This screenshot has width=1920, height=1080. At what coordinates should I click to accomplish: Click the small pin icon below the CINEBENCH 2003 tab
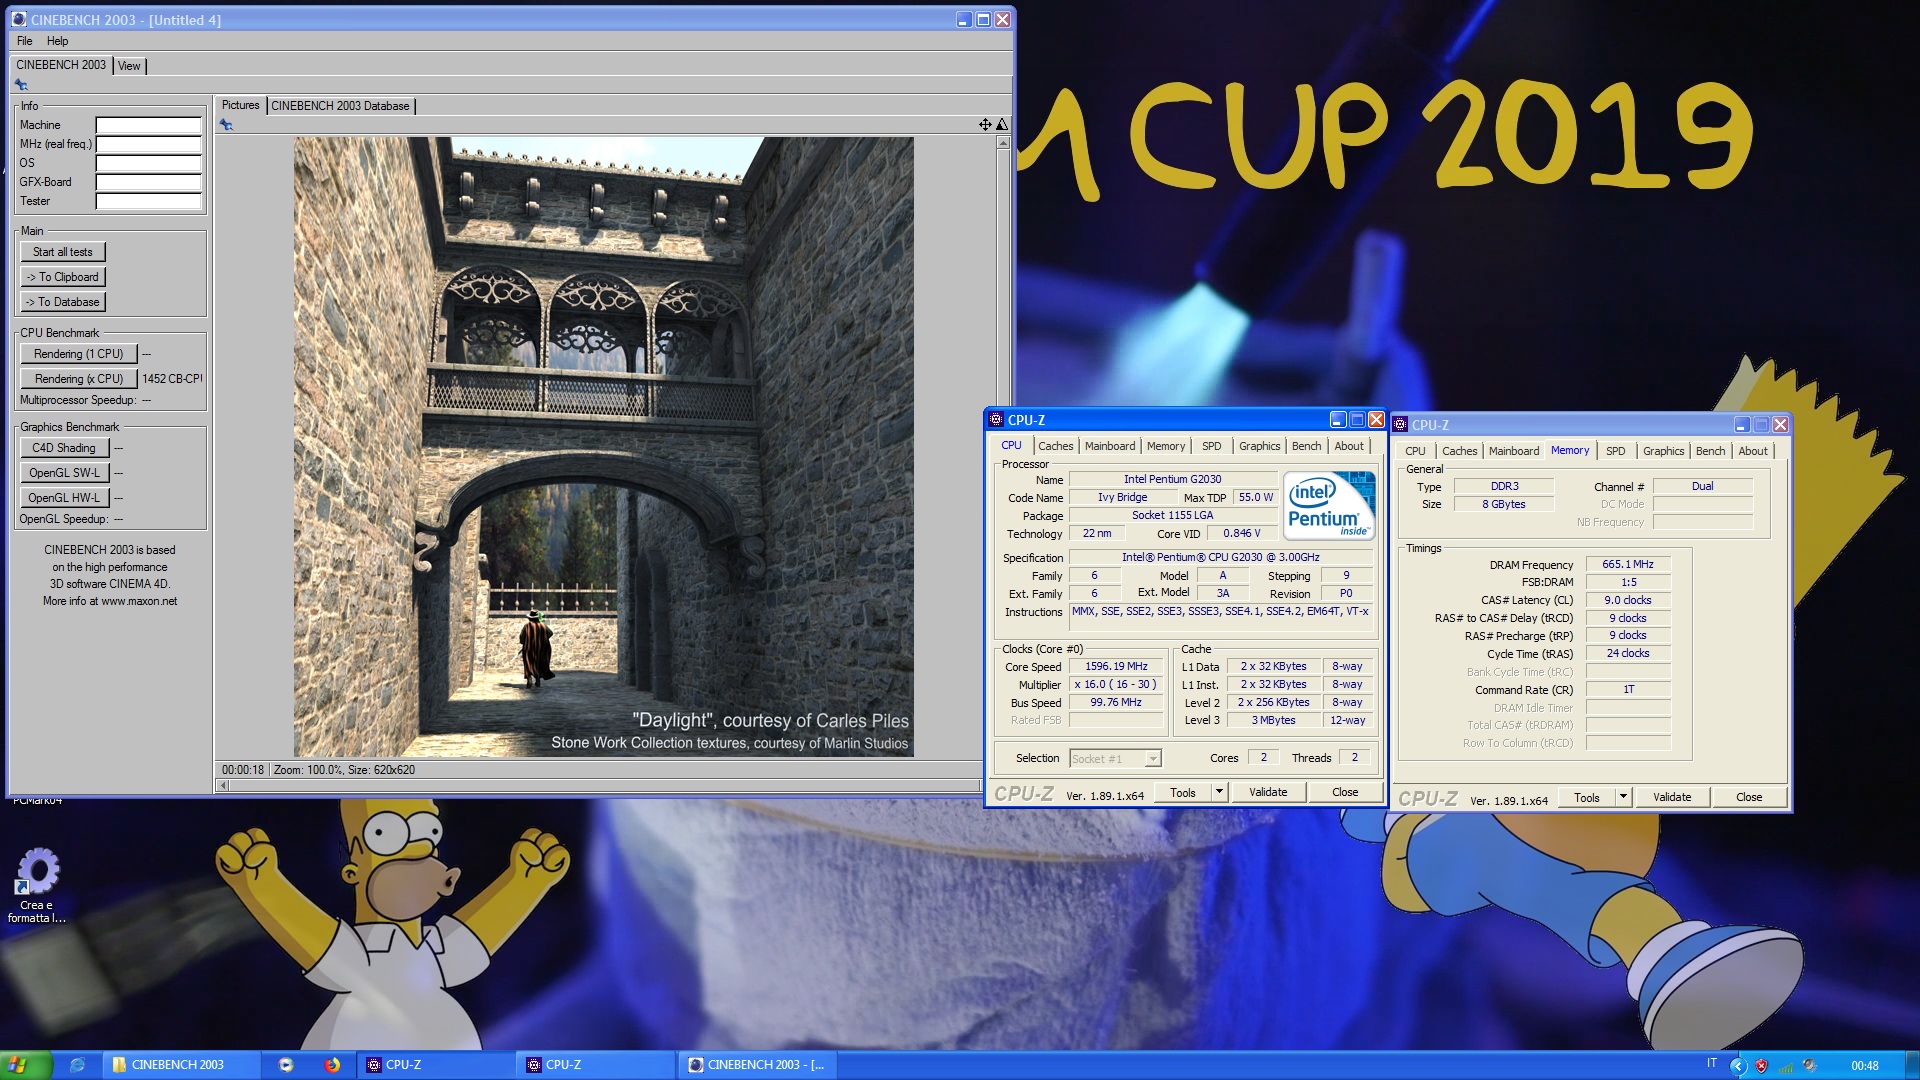[20, 85]
